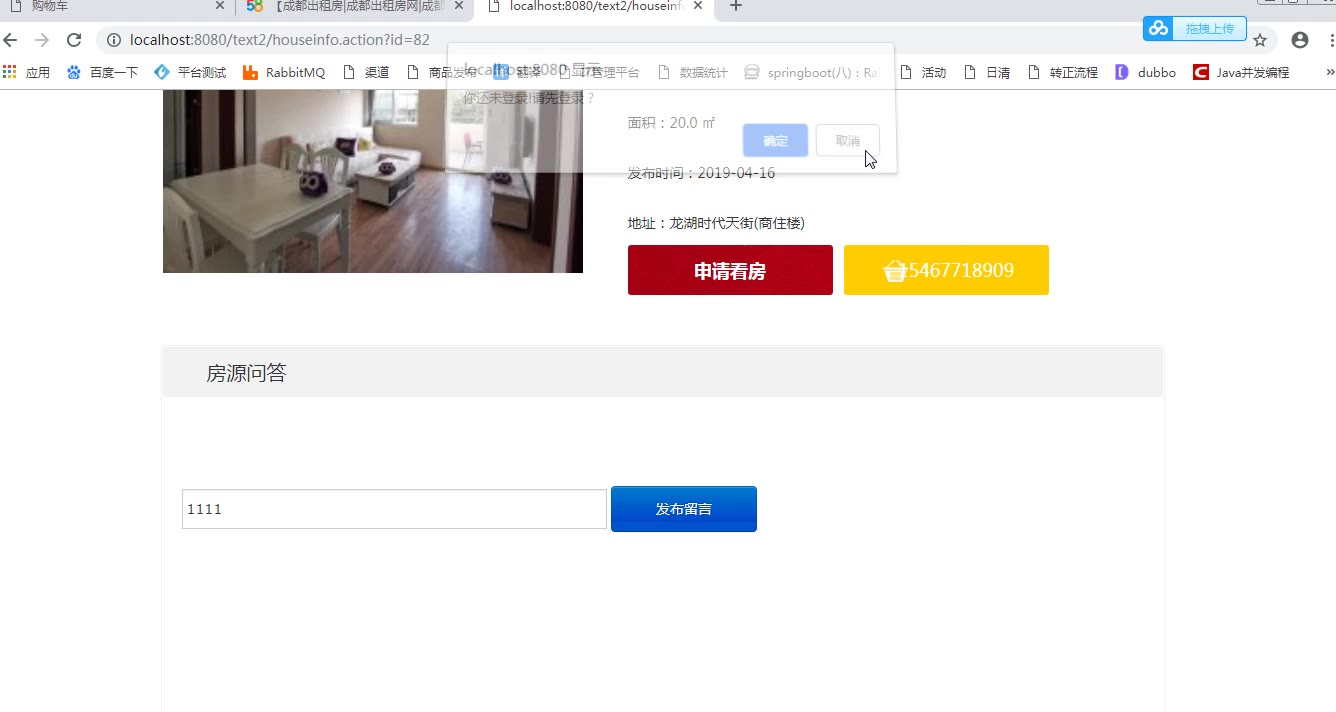Click the basket icon on yellow button
The width and height of the screenshot is (1336, 712).
coord(895,271)
